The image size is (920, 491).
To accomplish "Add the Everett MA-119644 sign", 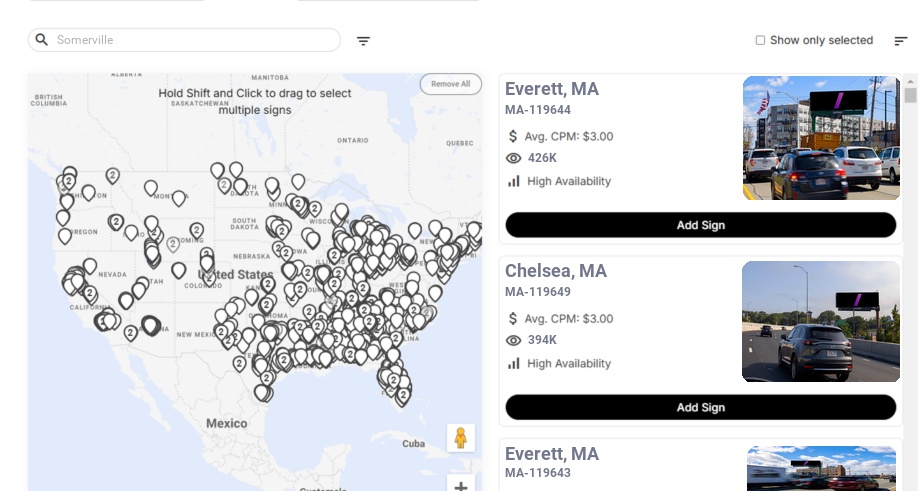I will 700,225.
